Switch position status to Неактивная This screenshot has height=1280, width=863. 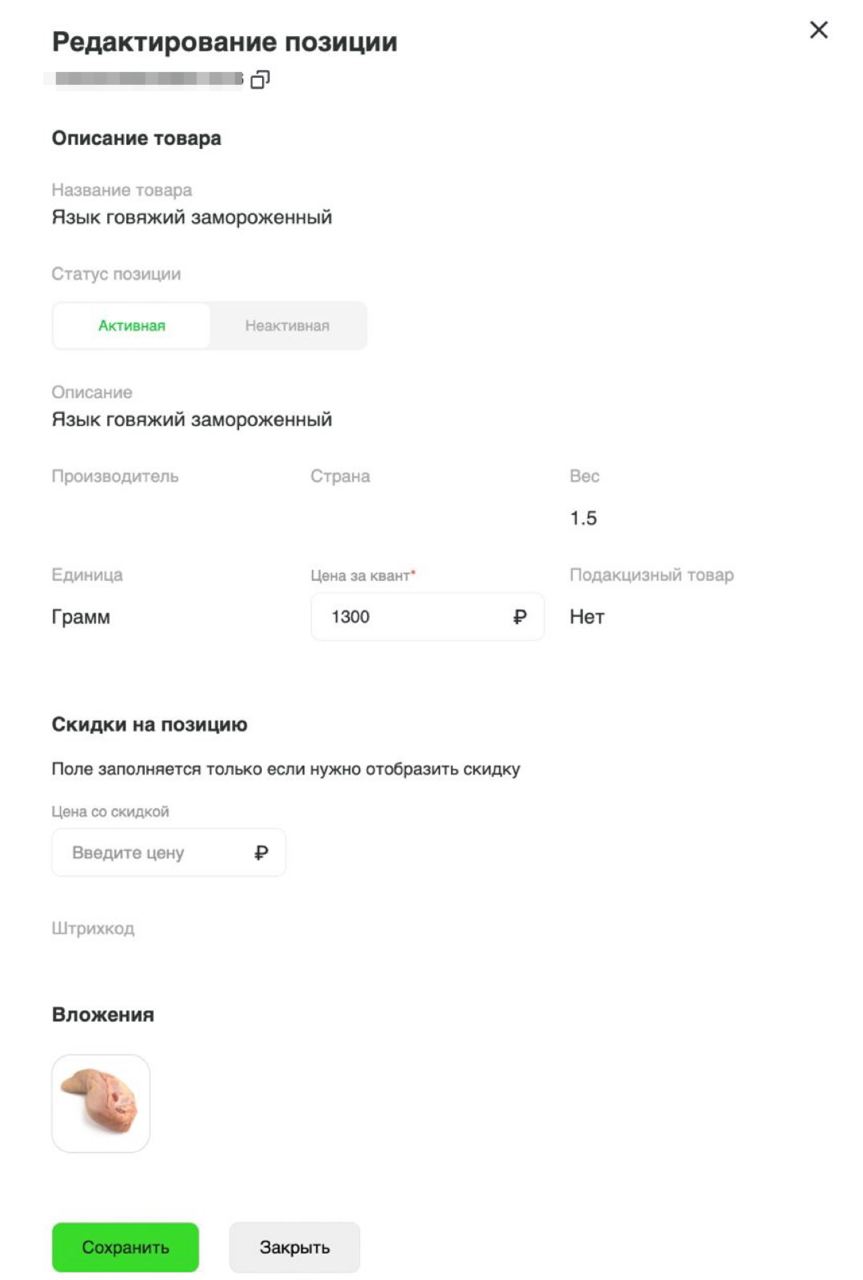point(288,326)
